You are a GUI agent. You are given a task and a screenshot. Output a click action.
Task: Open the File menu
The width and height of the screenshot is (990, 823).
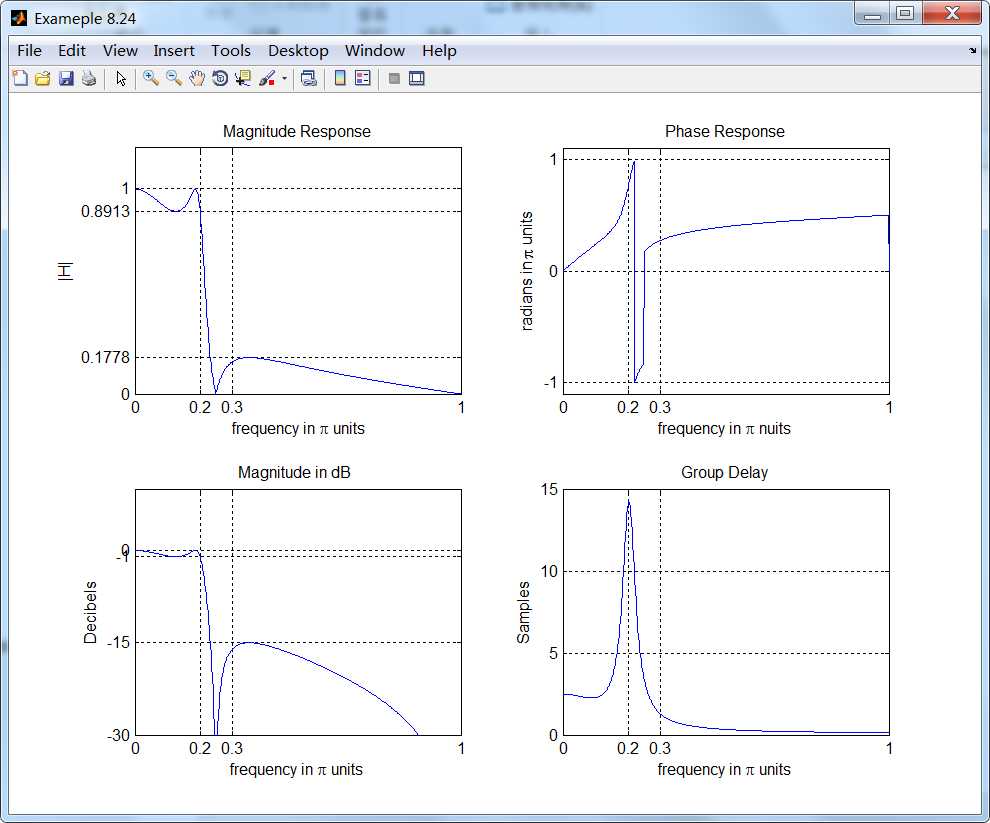click(x=30, y=51)
